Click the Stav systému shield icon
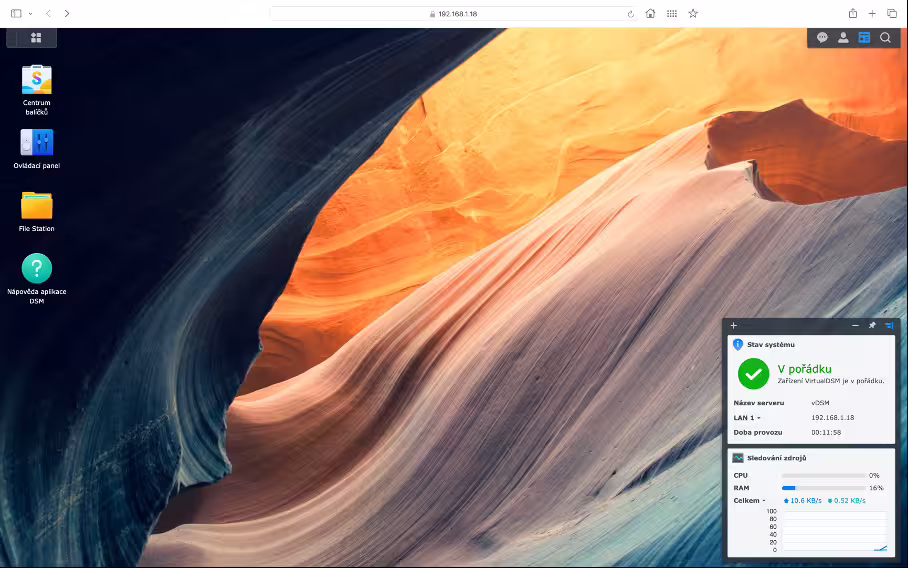The width and height of the screenshot is (908, 568). (738, 345)
